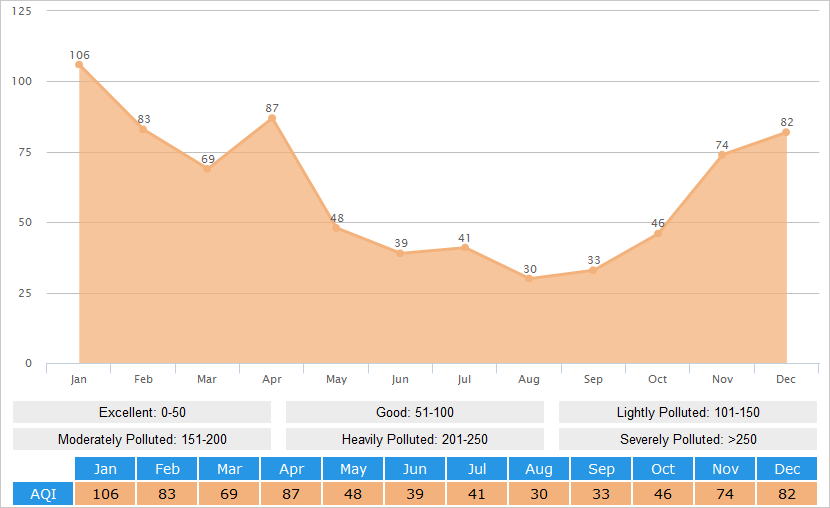Viewport: 830px width, 508px height.
Task: Select the Good: 51-100 legend box
Action: coord(415,412)
